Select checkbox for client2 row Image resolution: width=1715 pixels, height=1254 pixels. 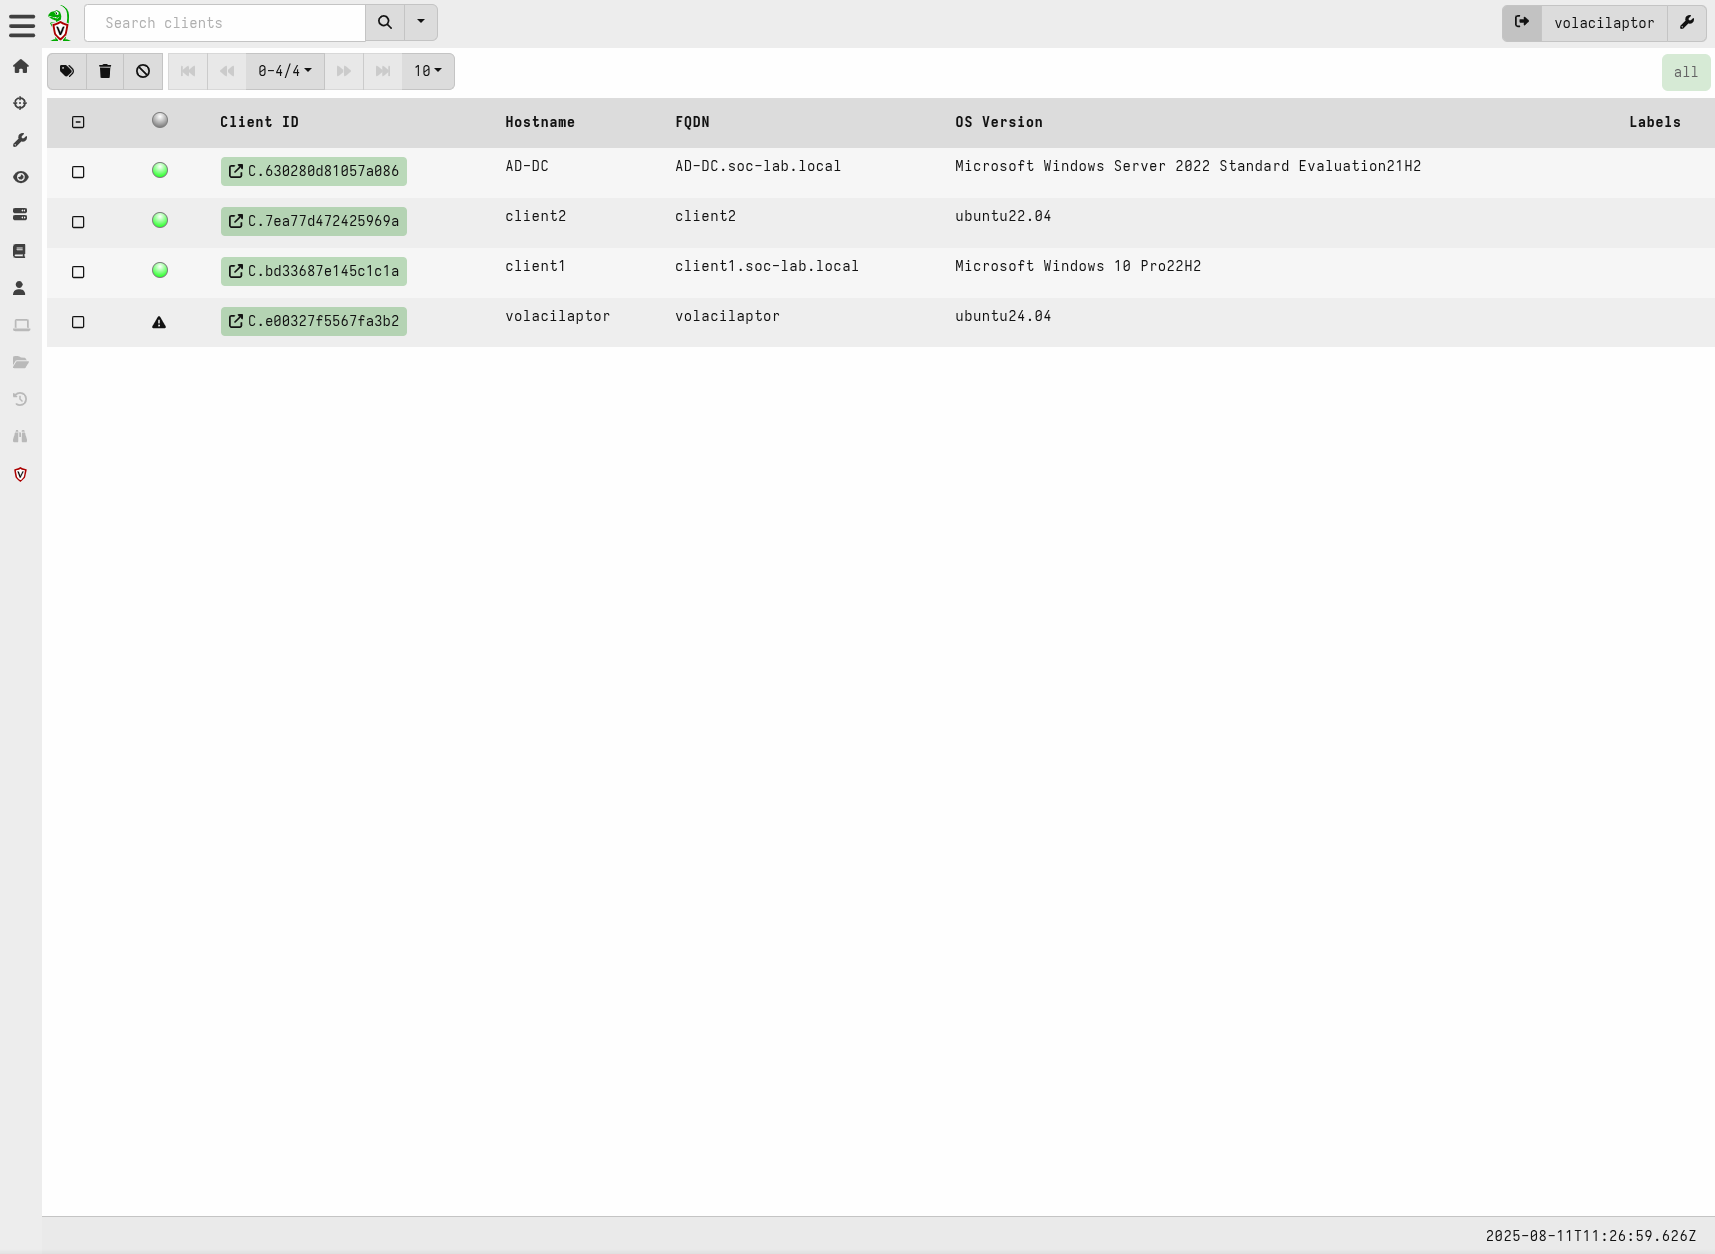[78, 222]
